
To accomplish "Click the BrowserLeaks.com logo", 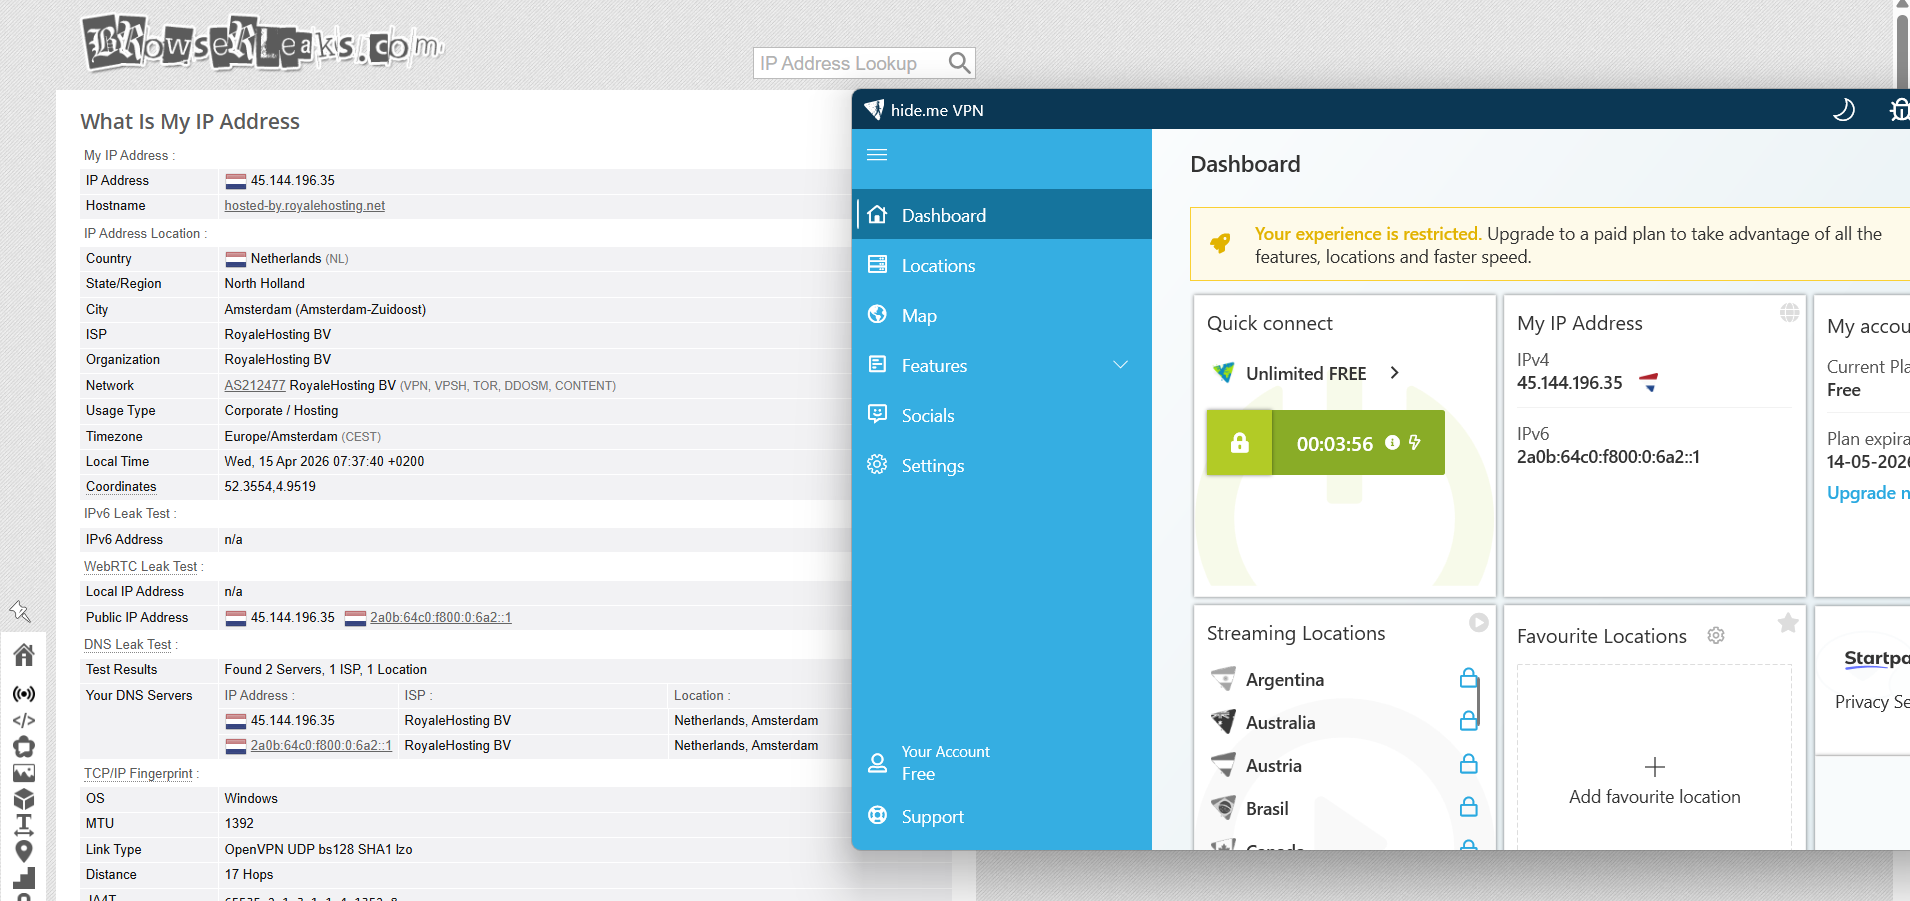I will point(262,44).
